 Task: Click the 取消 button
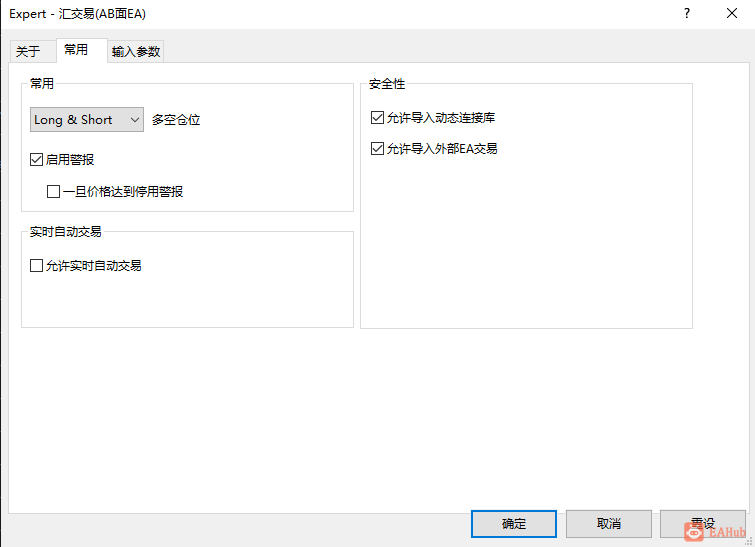click(609, 524)
